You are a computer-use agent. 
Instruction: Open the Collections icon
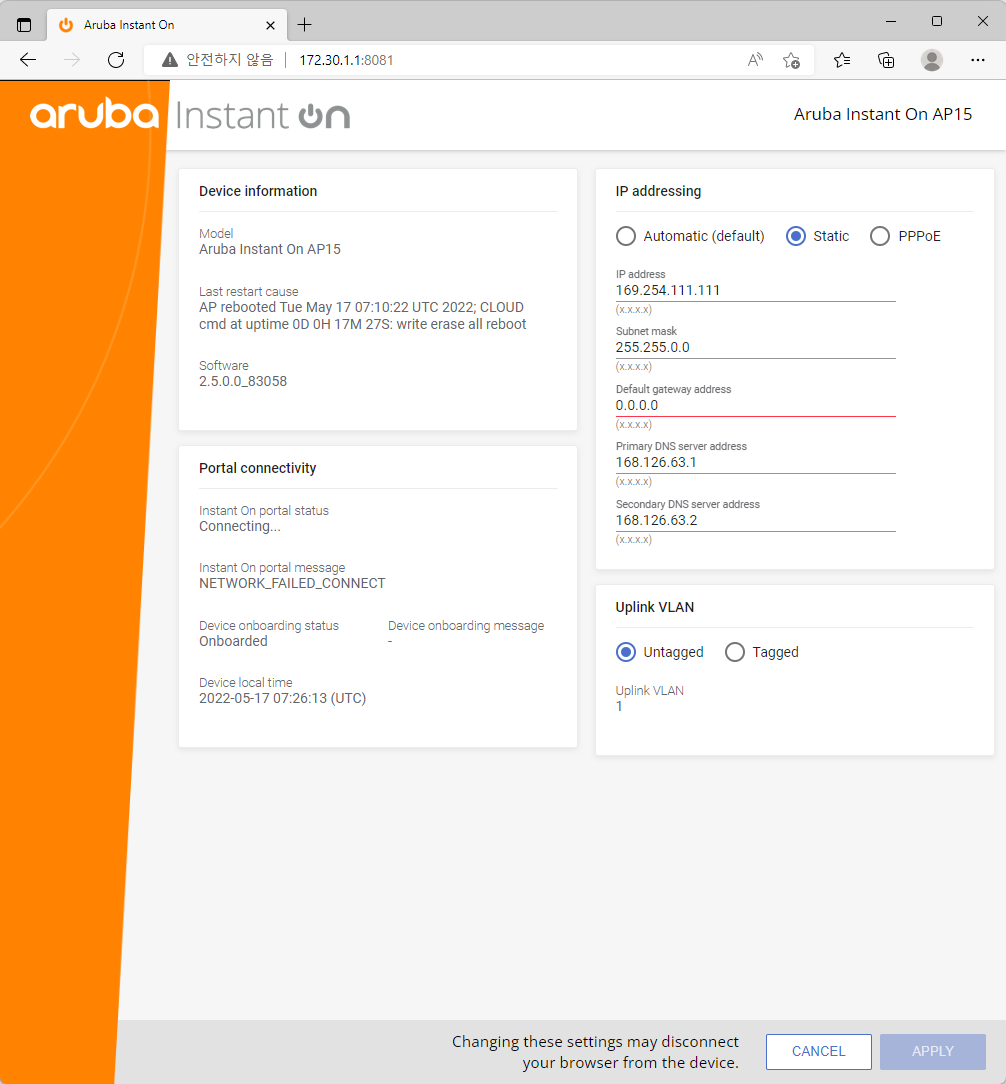886,60
